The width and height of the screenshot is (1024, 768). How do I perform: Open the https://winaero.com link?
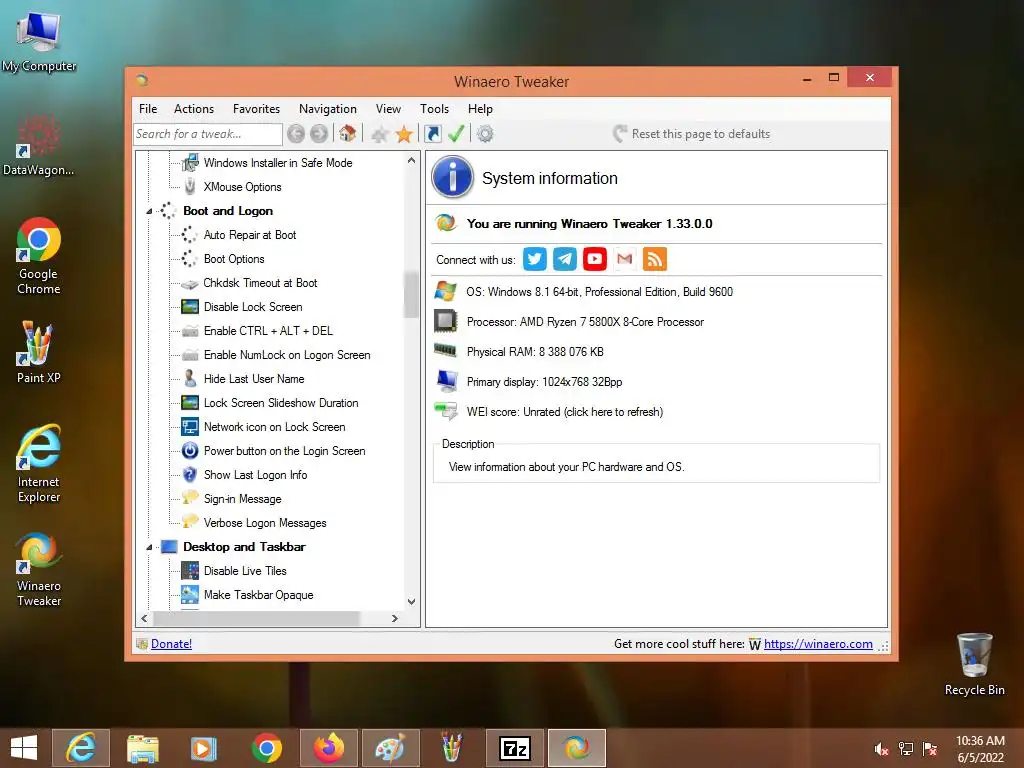(818, 644)
